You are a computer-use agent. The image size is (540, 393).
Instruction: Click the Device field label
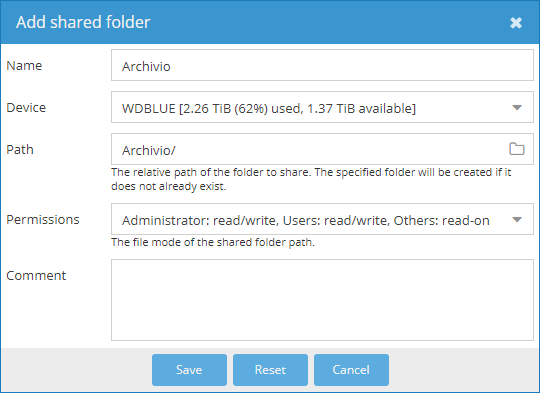[26, 107]
